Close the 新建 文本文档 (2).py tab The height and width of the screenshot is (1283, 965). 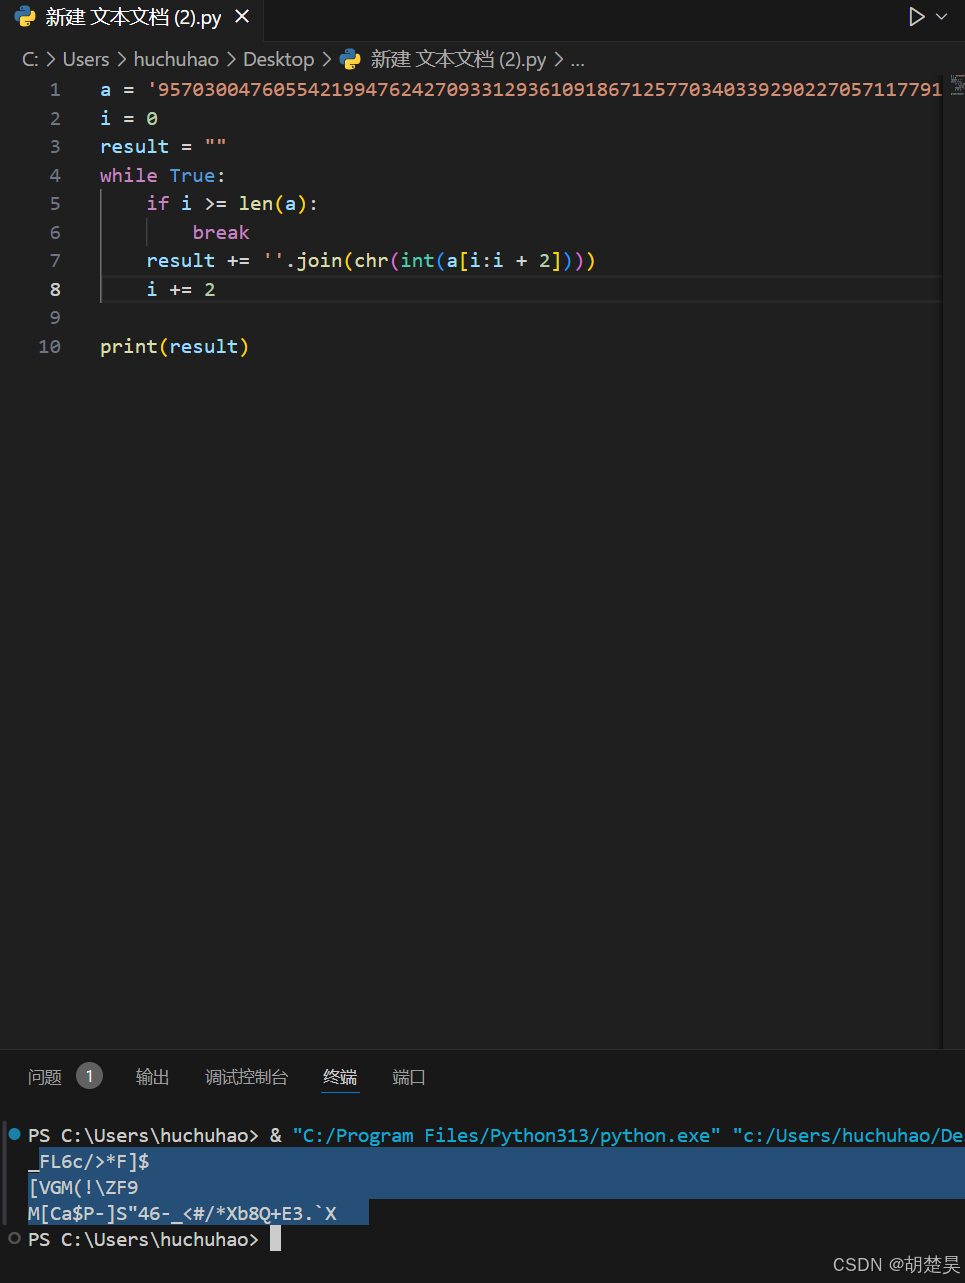coord(242,17)
